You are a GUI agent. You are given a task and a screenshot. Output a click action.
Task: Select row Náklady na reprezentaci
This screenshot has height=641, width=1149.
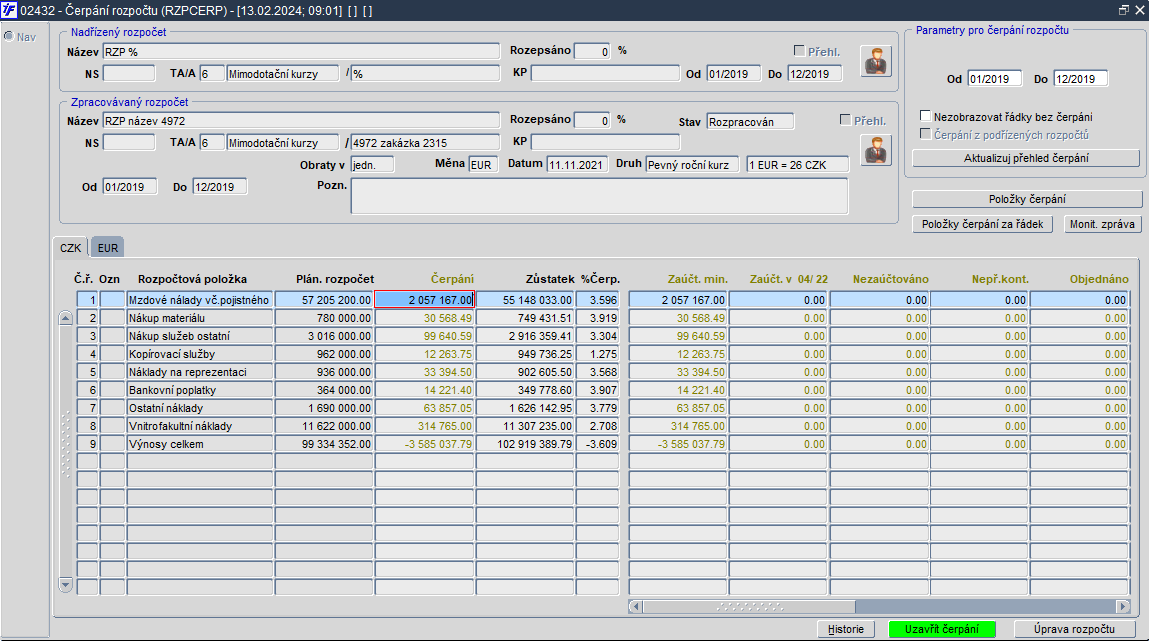(x=199, y=372)
